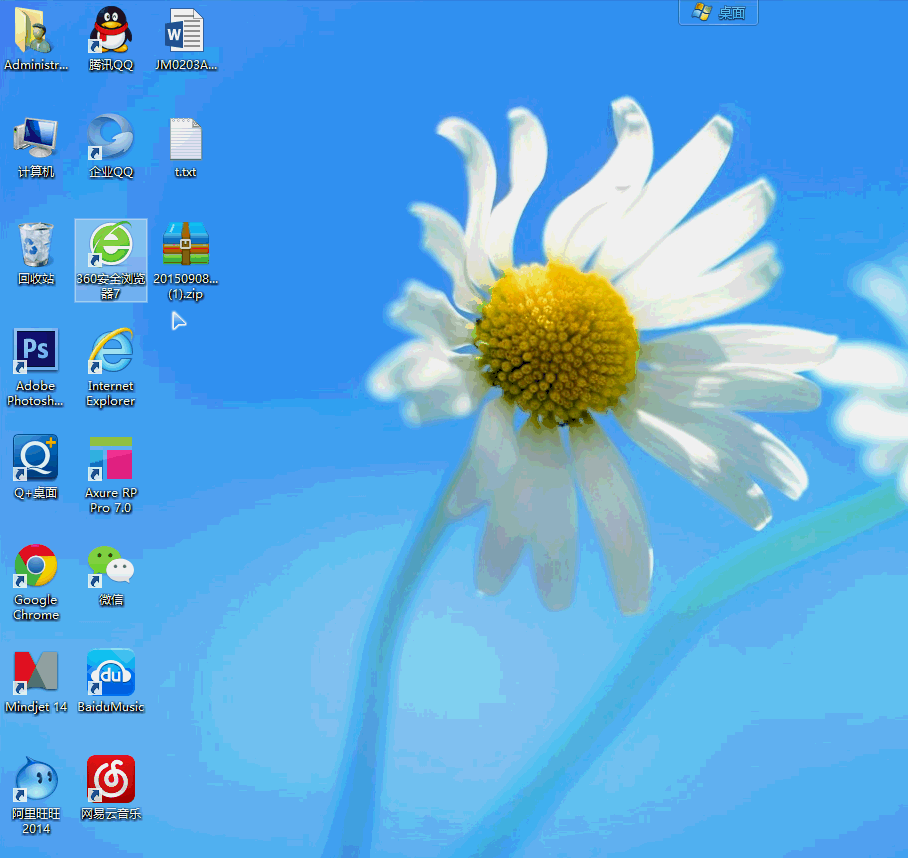Launch the 阿里旺旺 2014 shortcut

(x=35, y=796)
